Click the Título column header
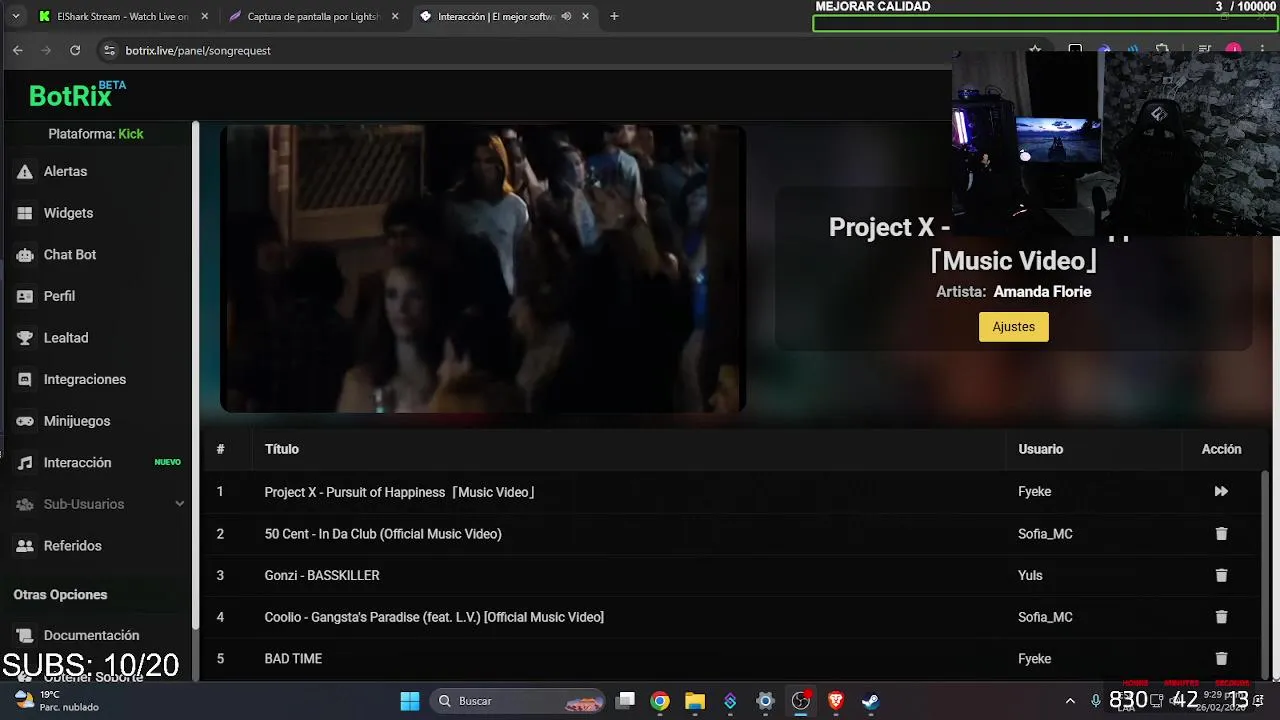The image size is (1280, 720). (x=282, y=450)
